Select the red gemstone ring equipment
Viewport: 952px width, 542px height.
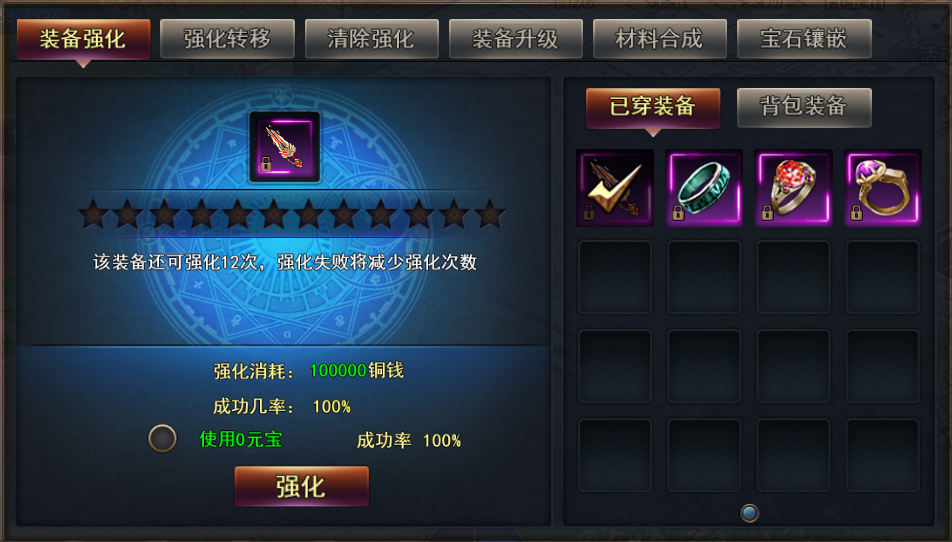point(794,188)
